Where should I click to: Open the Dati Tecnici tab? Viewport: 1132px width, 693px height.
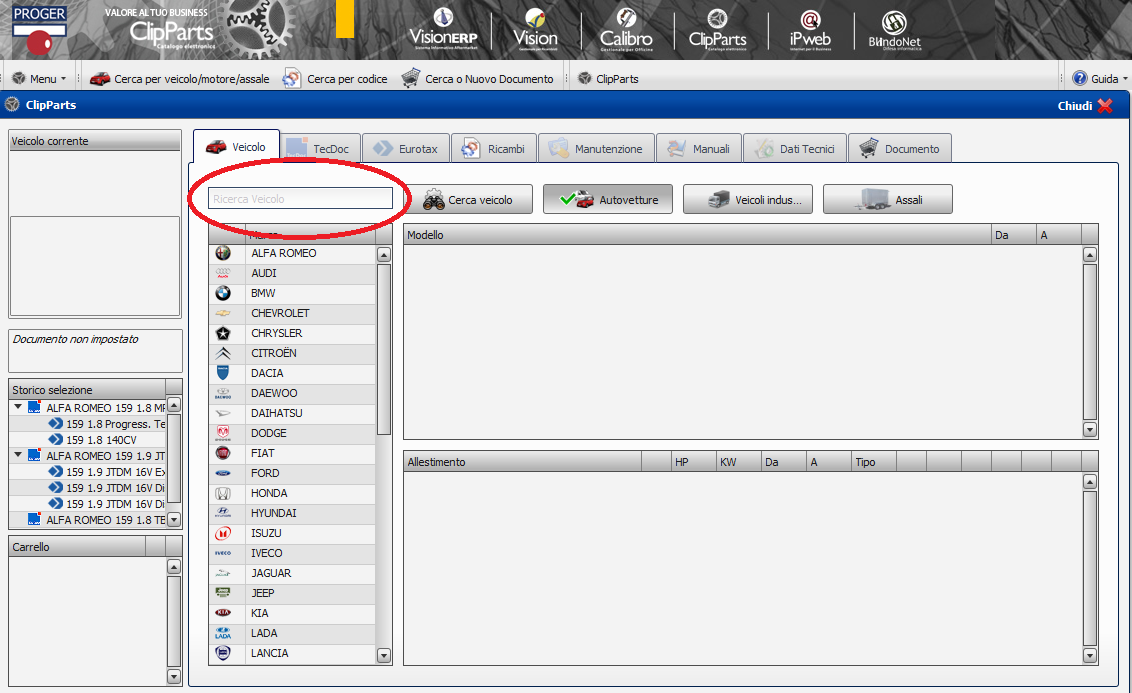coord(795,149)
